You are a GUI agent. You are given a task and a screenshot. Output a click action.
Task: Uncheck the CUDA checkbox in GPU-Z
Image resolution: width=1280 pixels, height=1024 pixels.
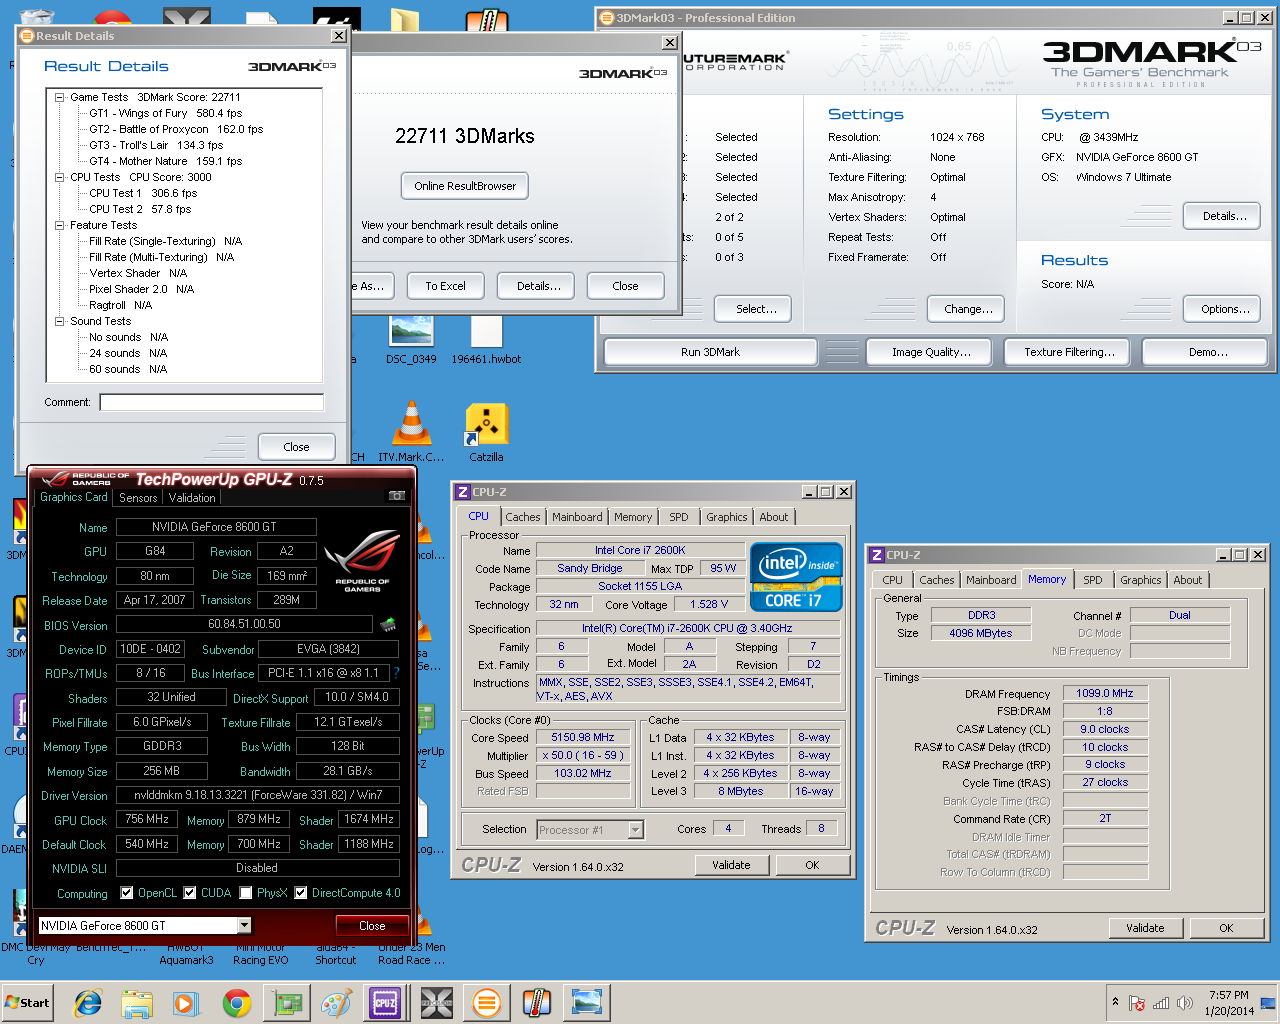190,893
